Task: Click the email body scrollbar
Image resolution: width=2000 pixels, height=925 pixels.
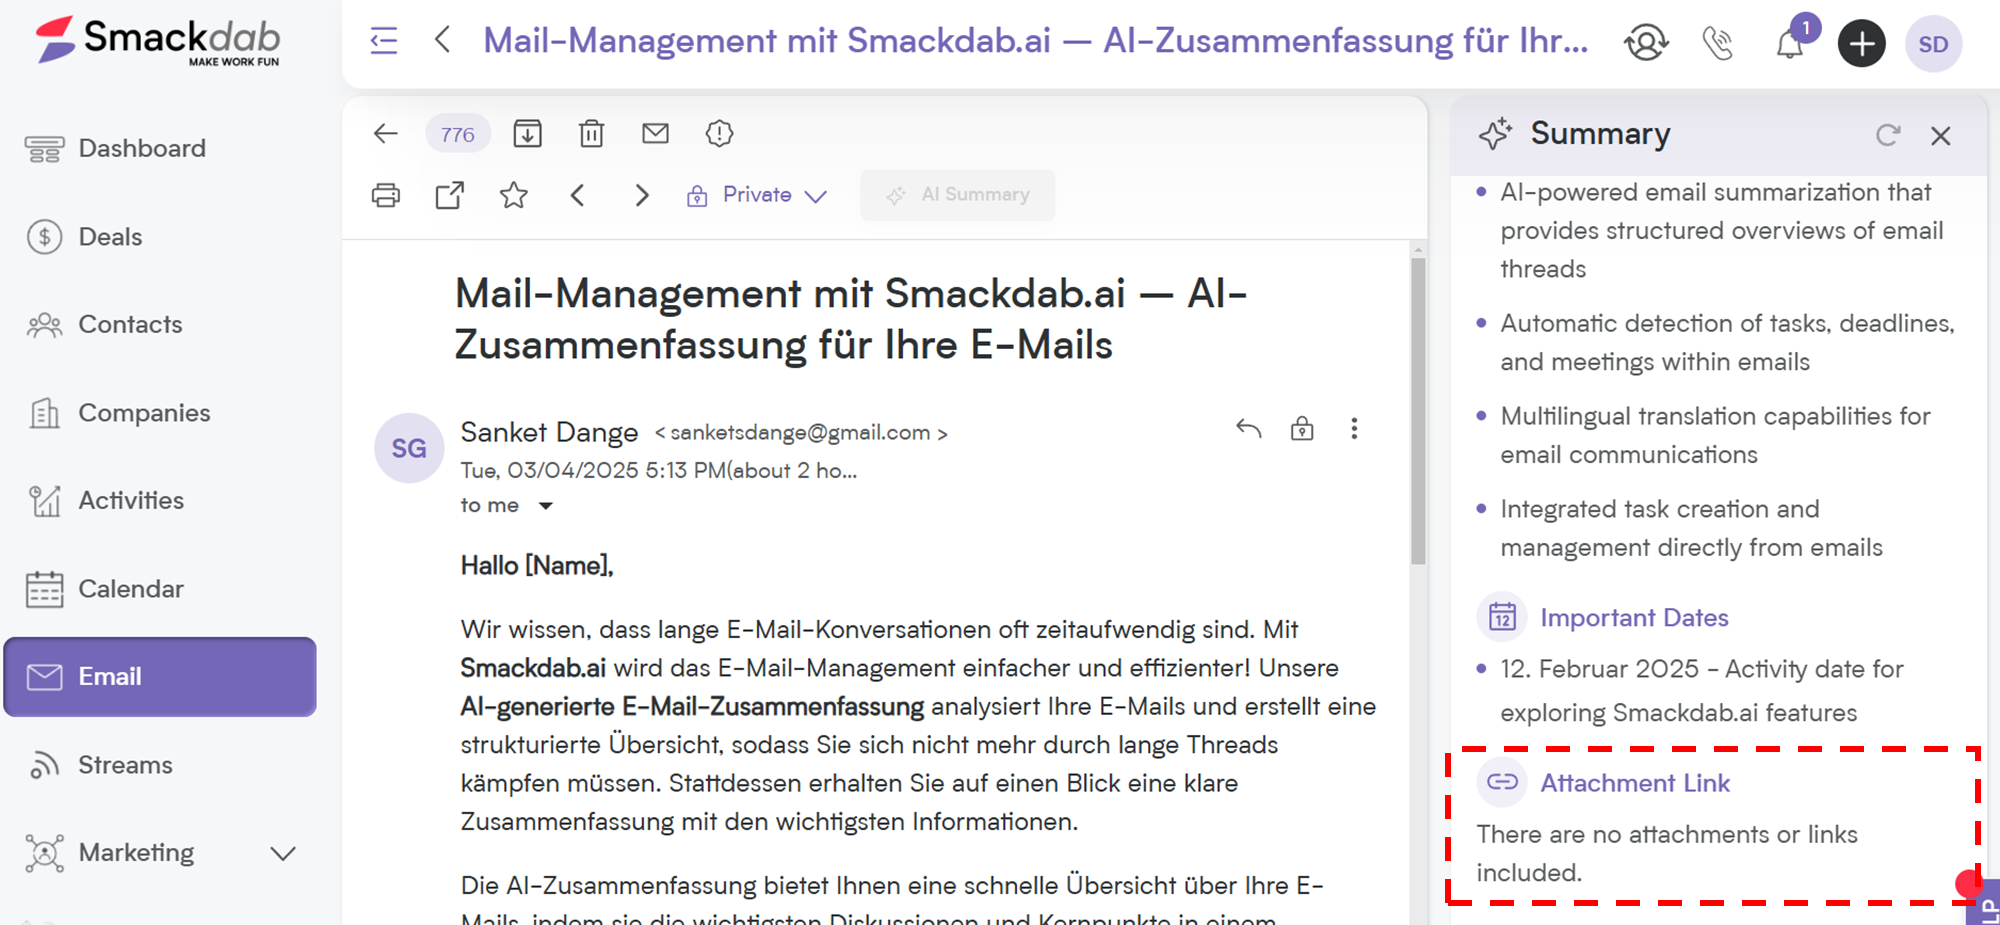Action: 1418,410
